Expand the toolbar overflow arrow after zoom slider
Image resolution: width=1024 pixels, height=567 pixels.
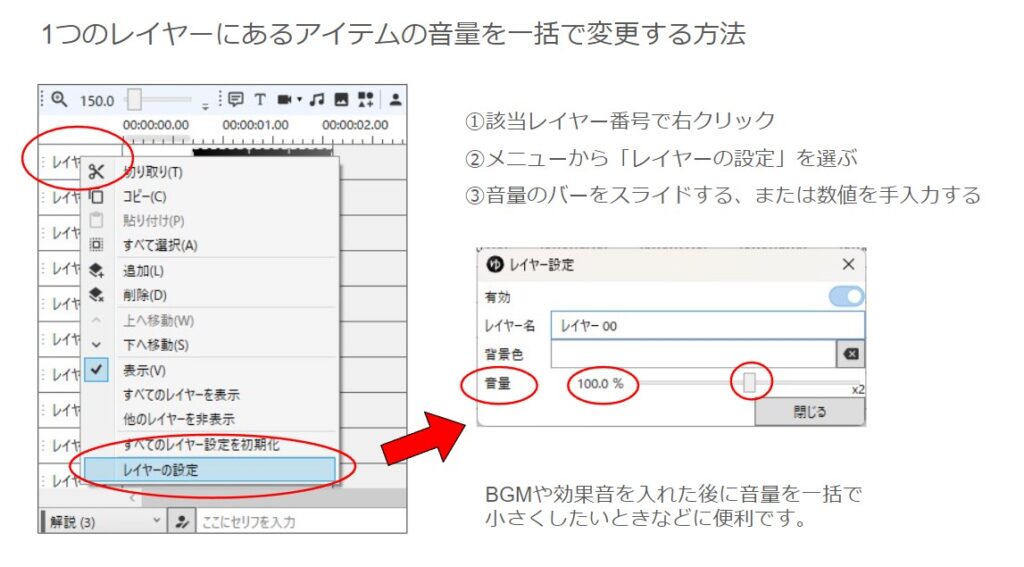(x=206, y=104)
